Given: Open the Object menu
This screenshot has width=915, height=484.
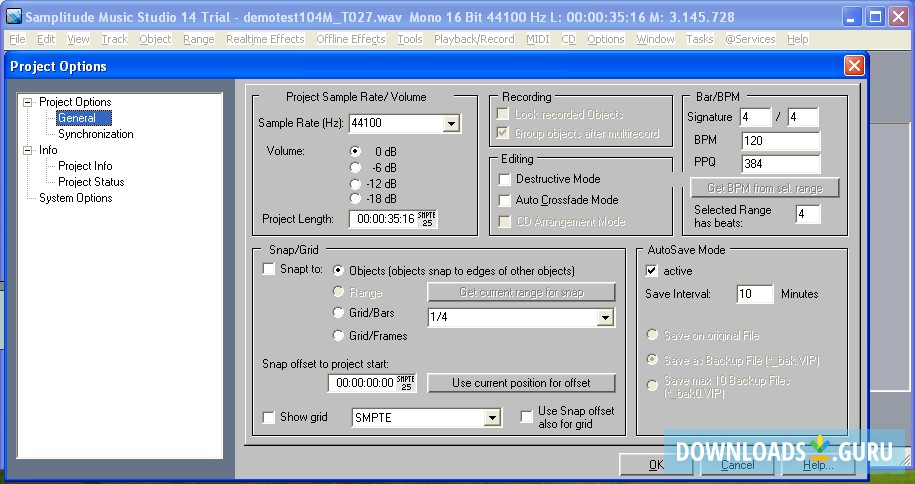Looking at the screenshot, I should (x=155, y=39).
